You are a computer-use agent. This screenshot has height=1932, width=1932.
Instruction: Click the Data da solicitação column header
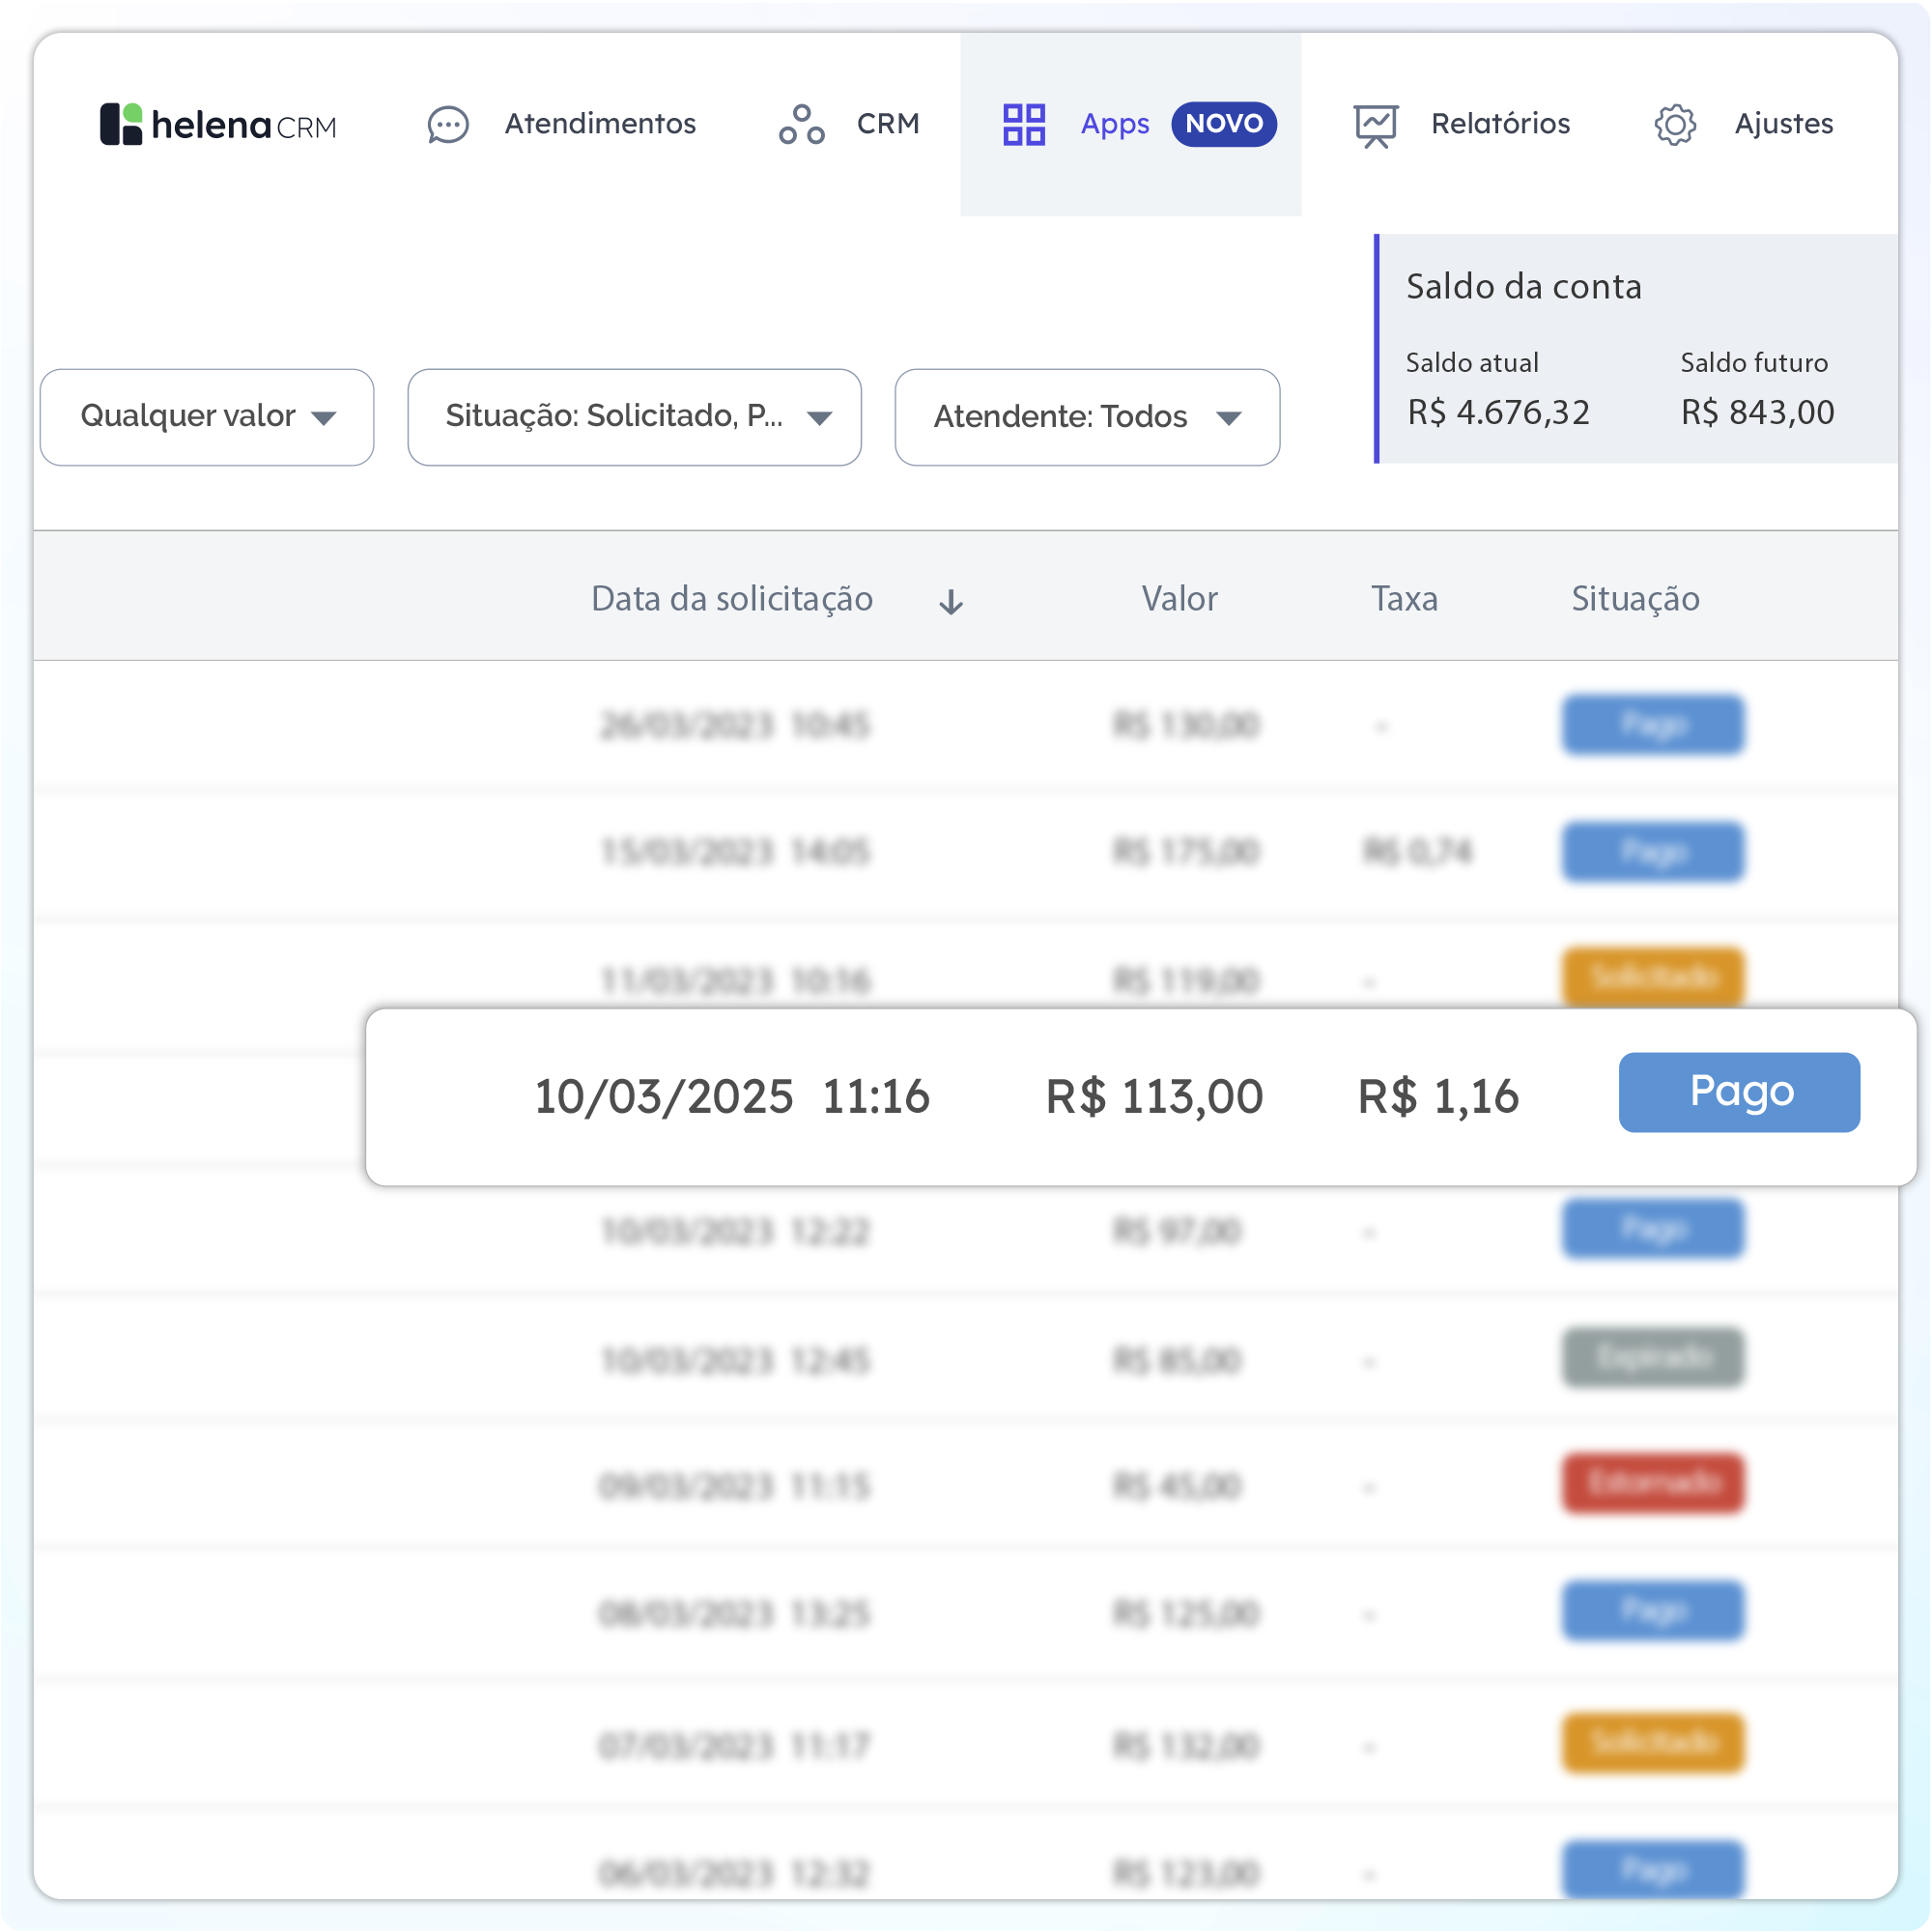732,599
